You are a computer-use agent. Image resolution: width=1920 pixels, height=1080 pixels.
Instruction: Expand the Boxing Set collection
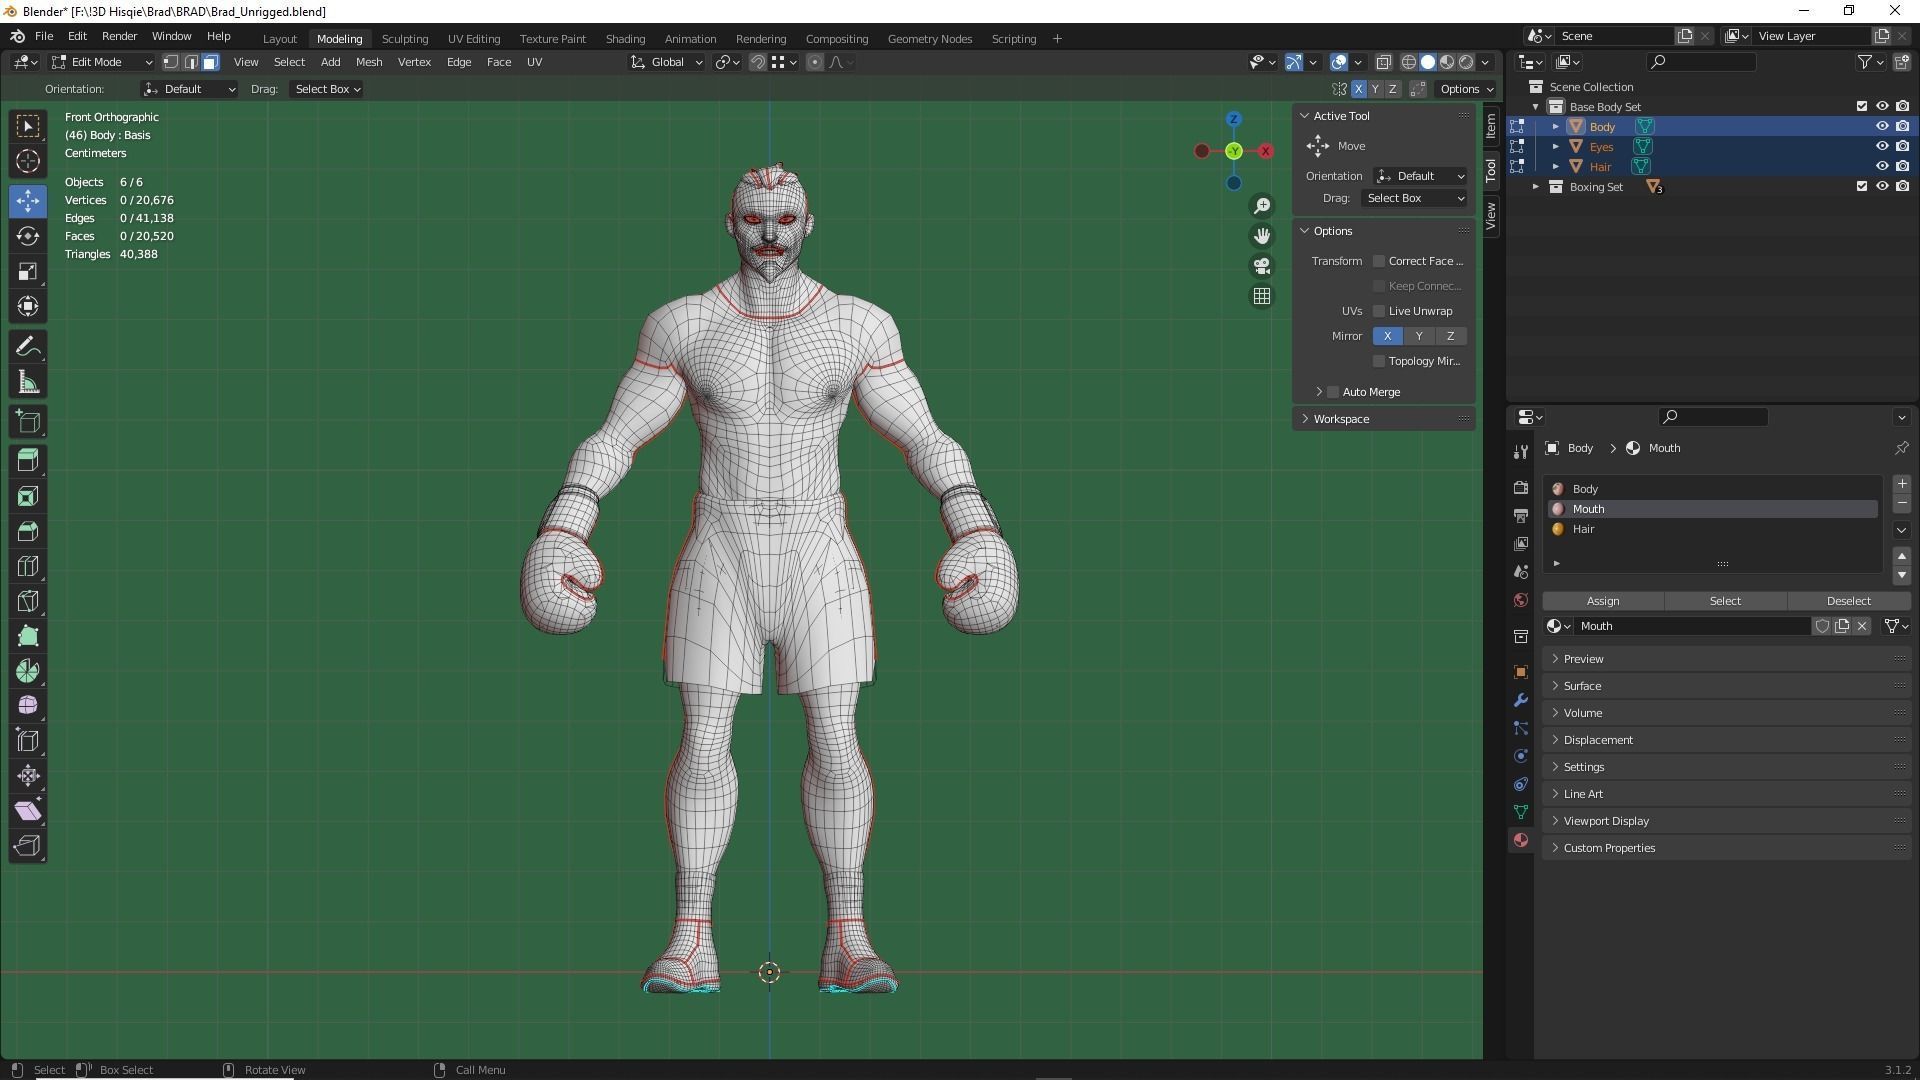[x=1536, y=187]
